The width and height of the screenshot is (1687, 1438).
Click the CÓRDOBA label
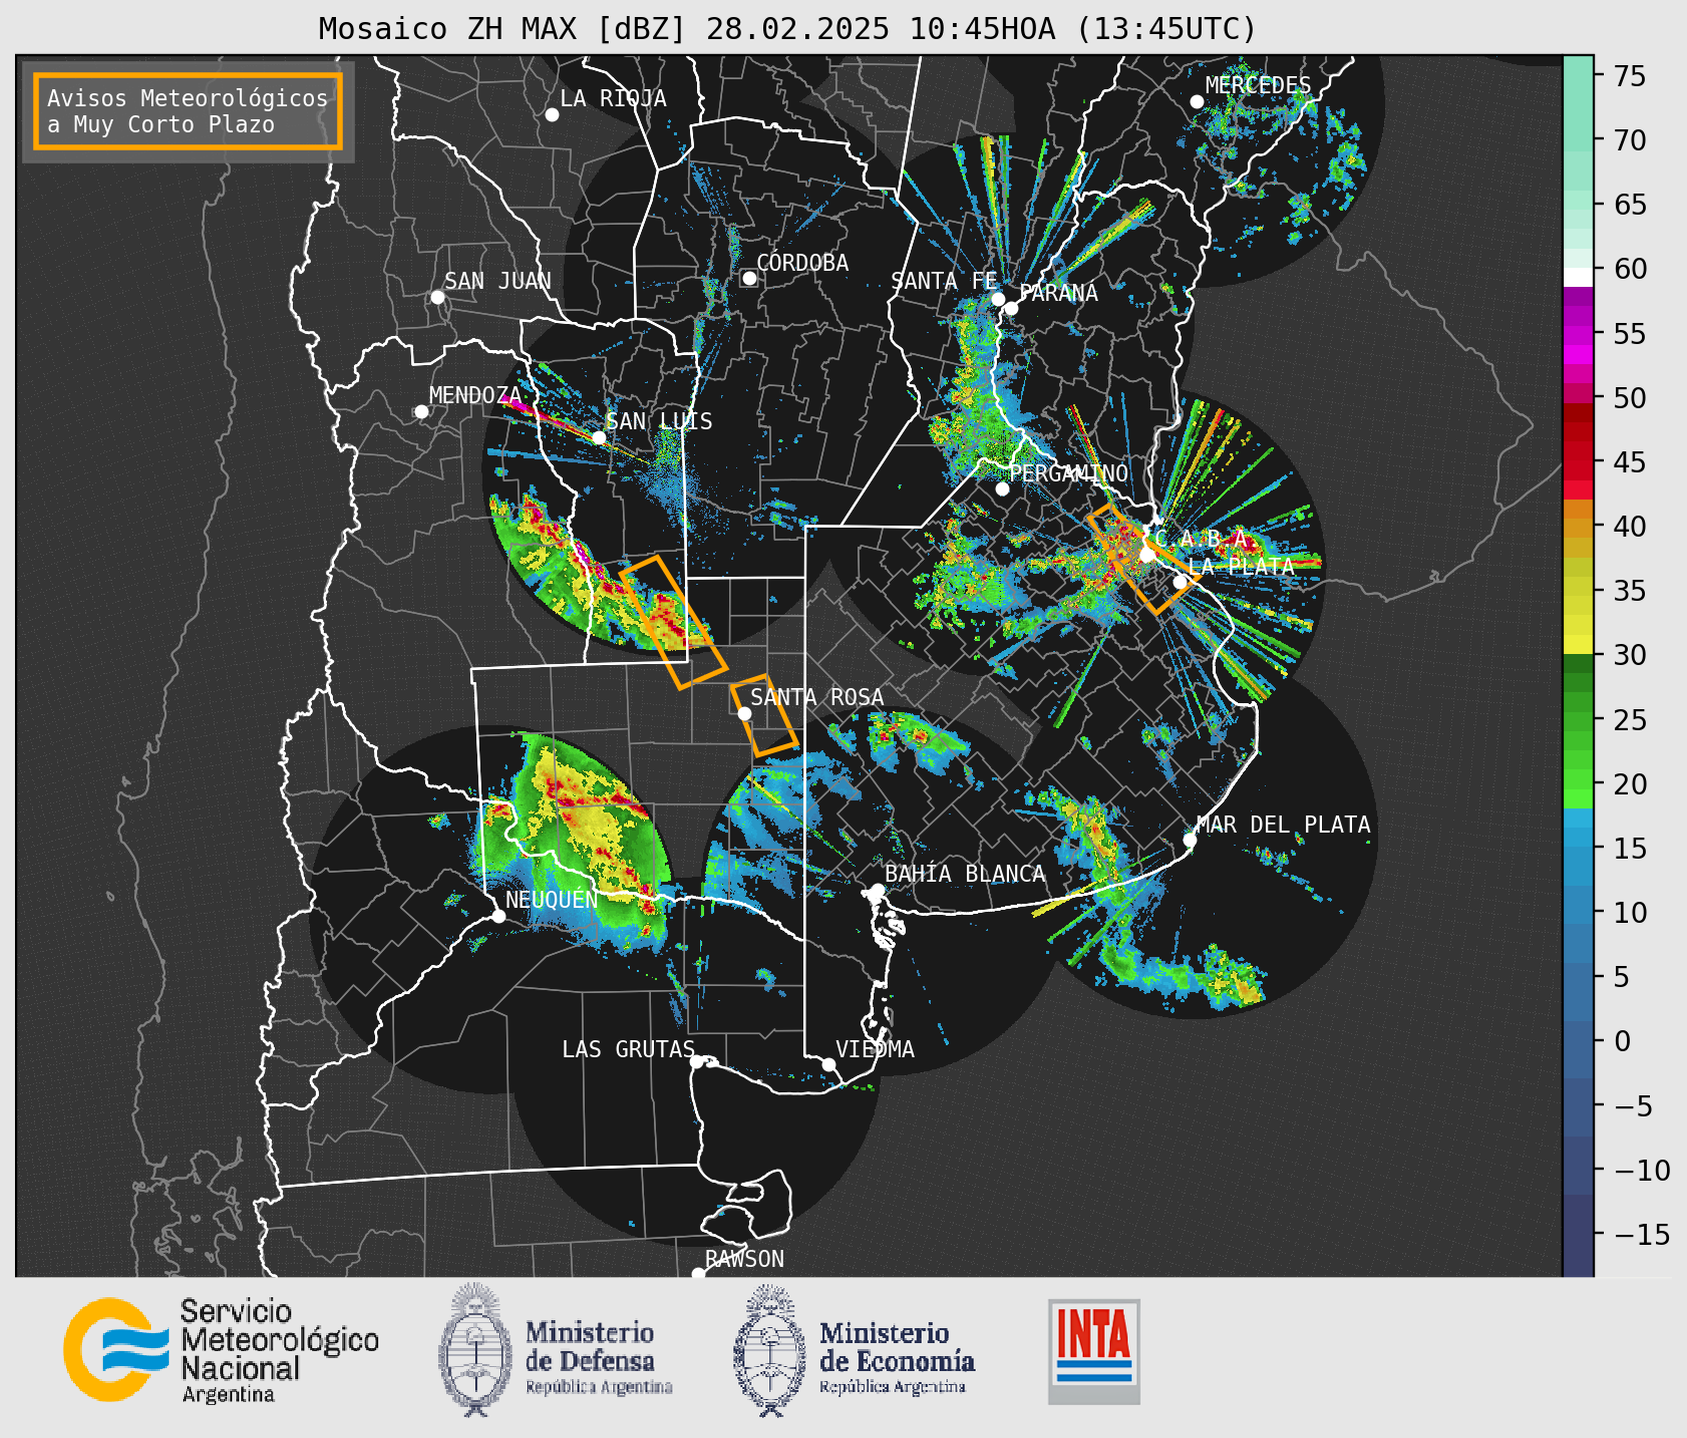pyautogui.click(x=802, y=262)
